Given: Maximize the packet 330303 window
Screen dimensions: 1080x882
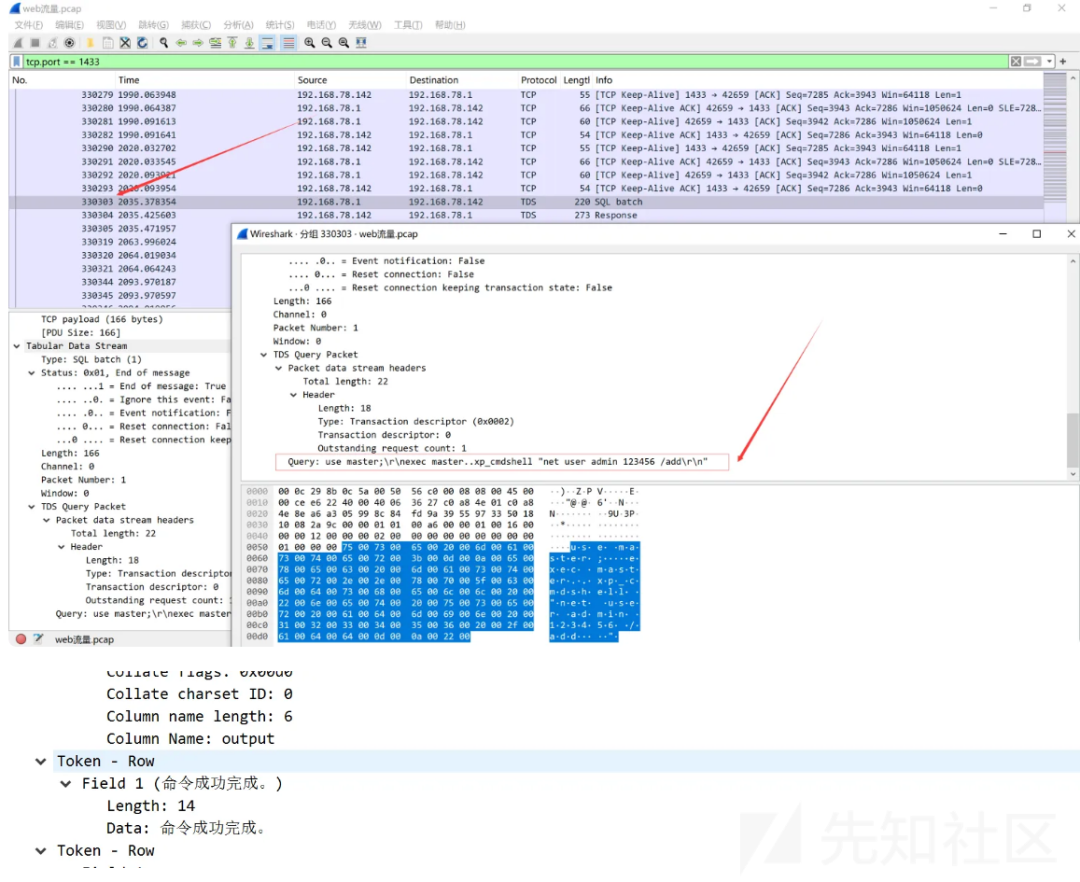Looking at the screenshot, I should coord(1037,234).
